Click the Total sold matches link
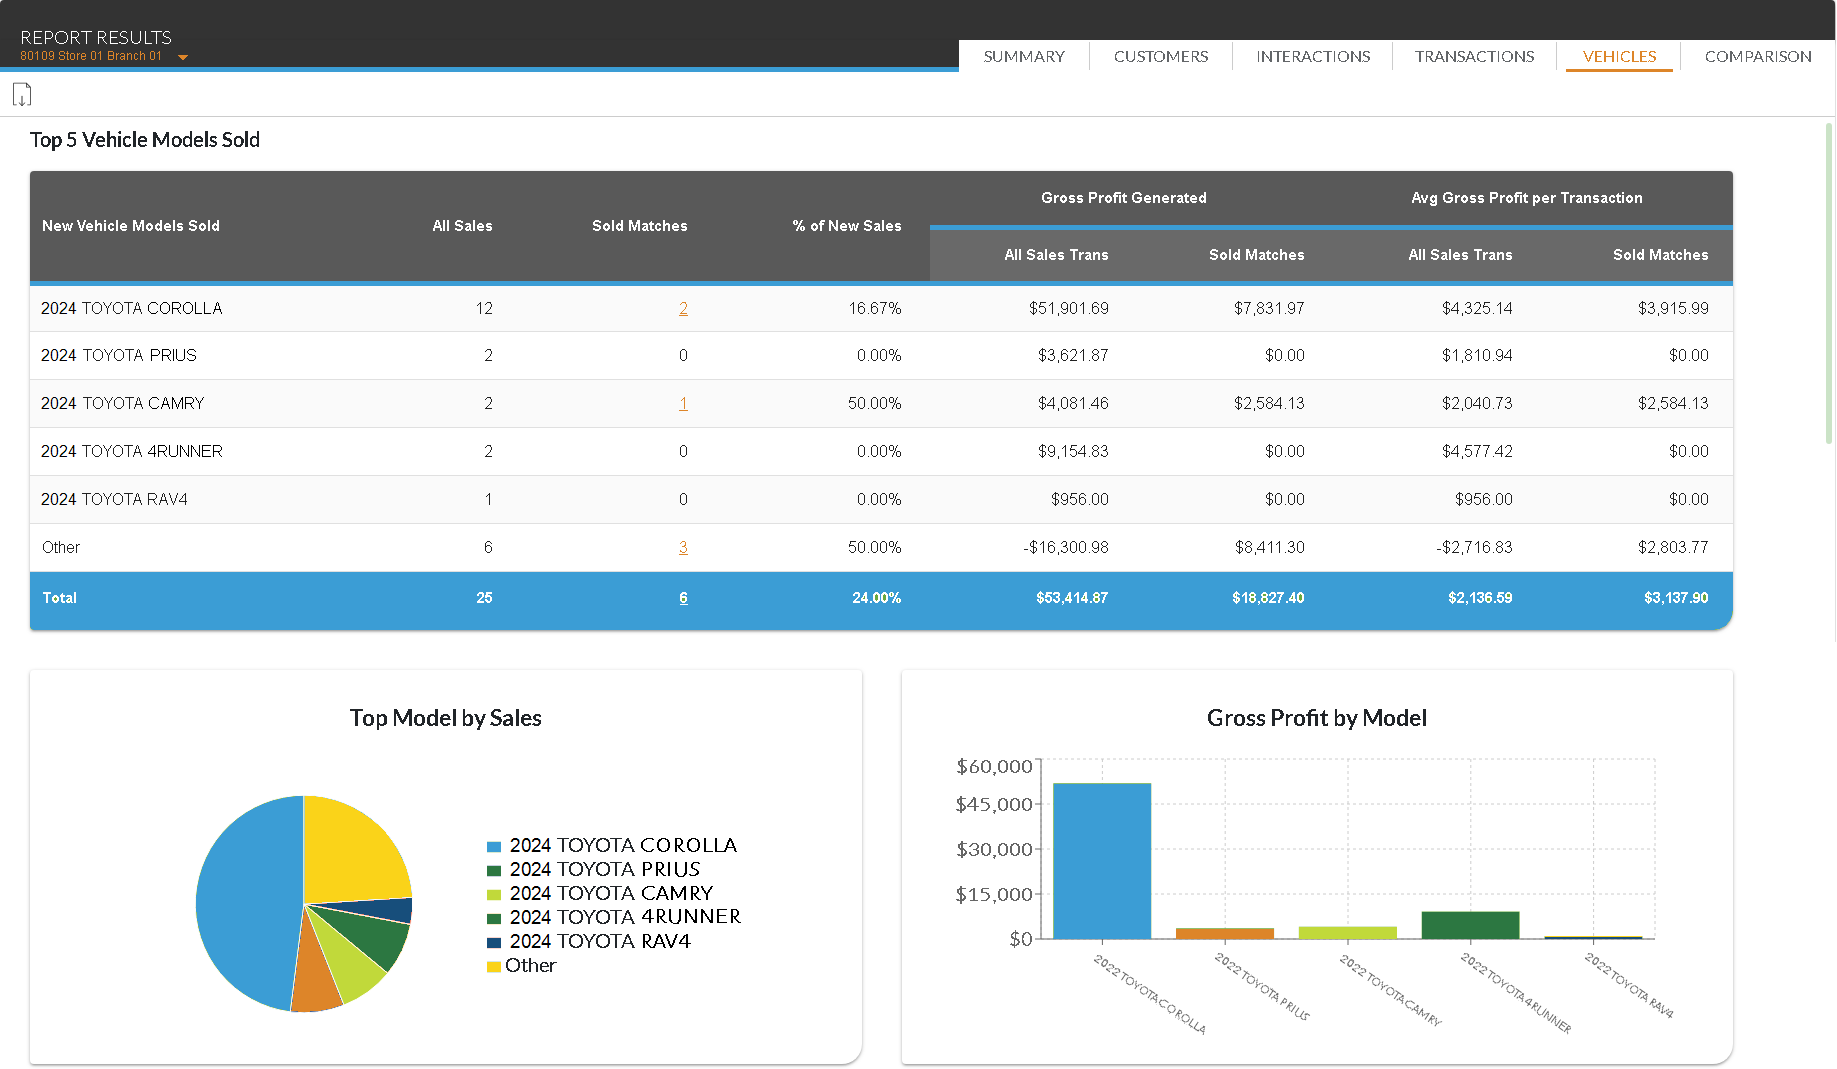1837x1069 pixels. pos(683,598)
